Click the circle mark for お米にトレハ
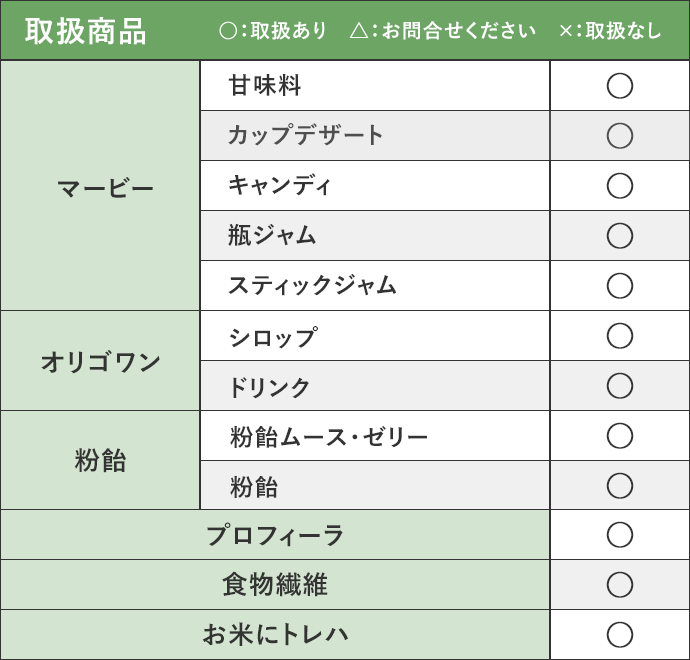The width and height of the screenshot is (690, 660). tap(620, 634)
